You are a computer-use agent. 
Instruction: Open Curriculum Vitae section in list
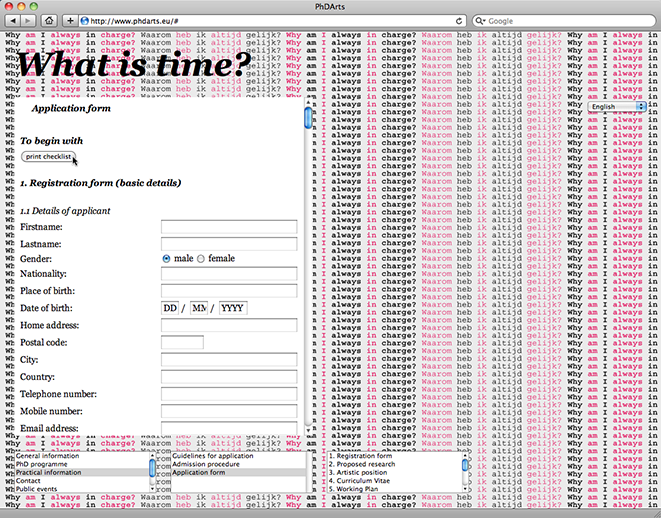point(364,480)
